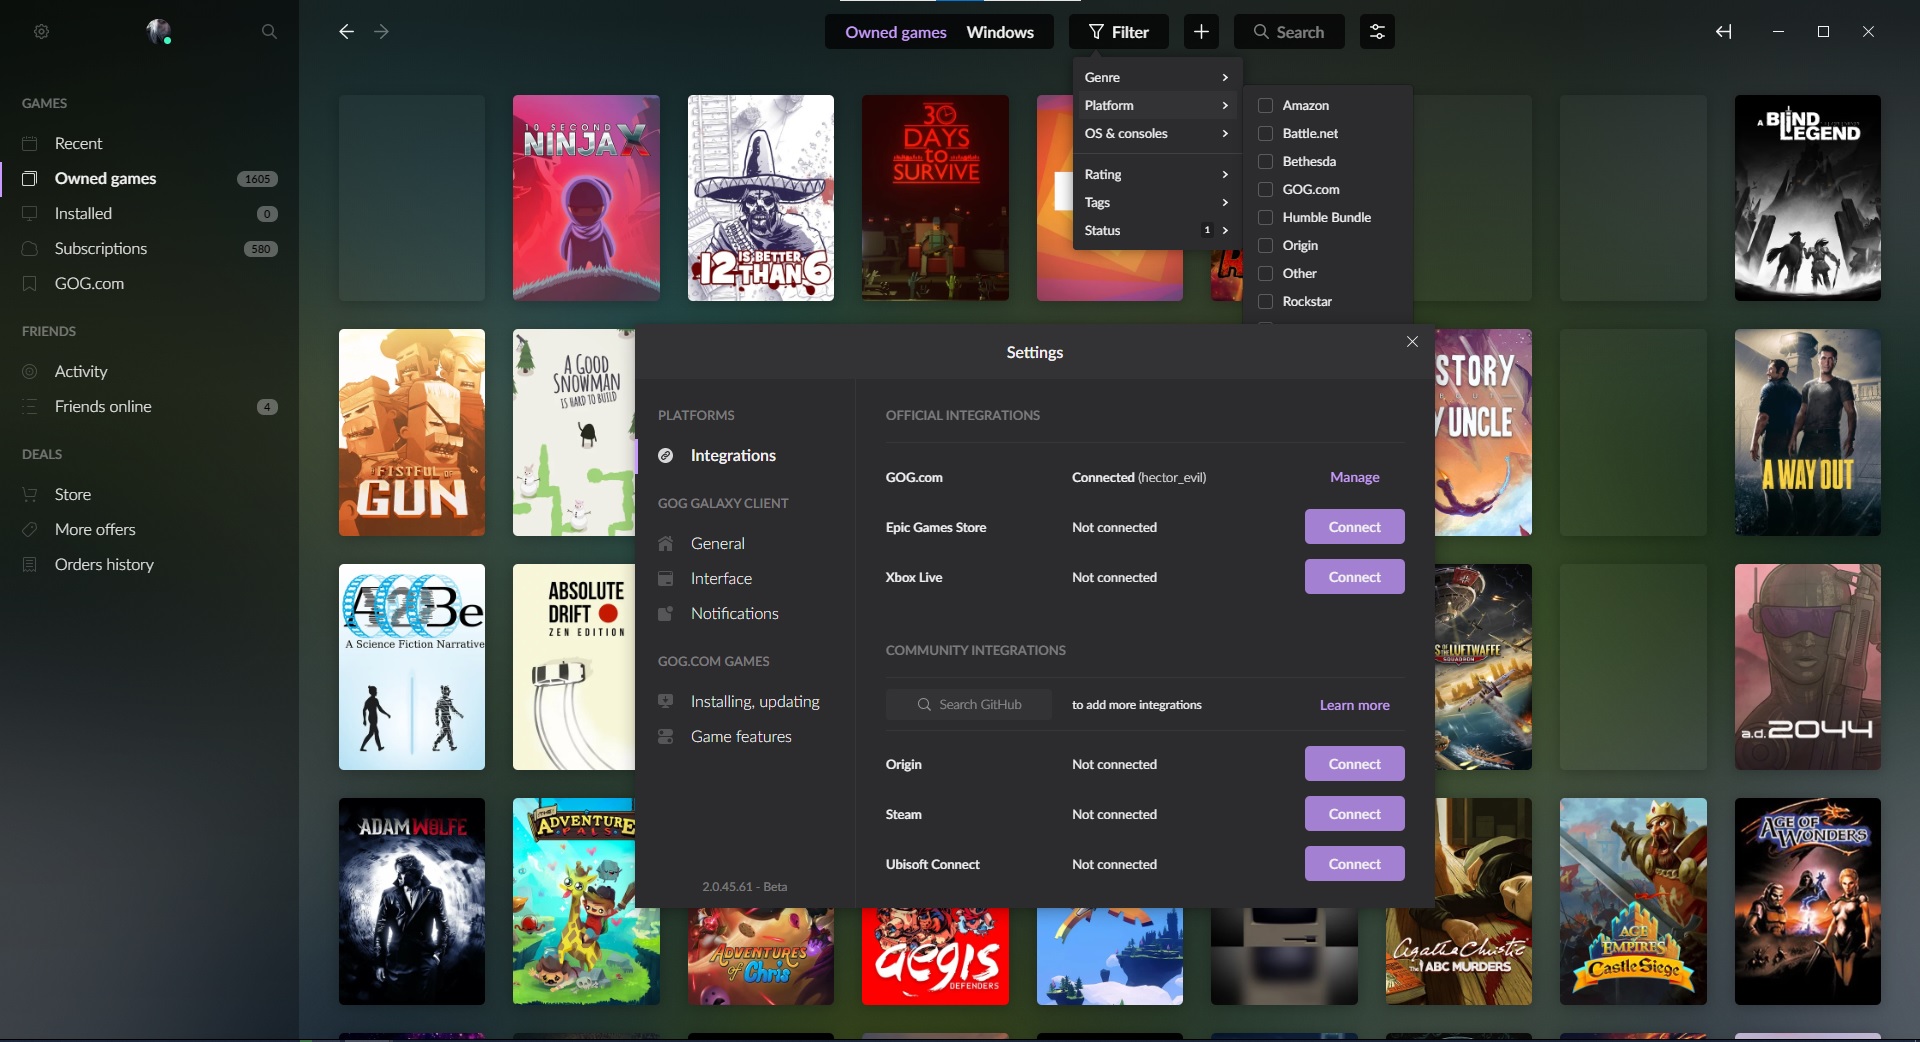The width and height of the screenshot is (1920, 1042).
Task: Check the Origin platform checkbox
Action: click(1265, 245)
